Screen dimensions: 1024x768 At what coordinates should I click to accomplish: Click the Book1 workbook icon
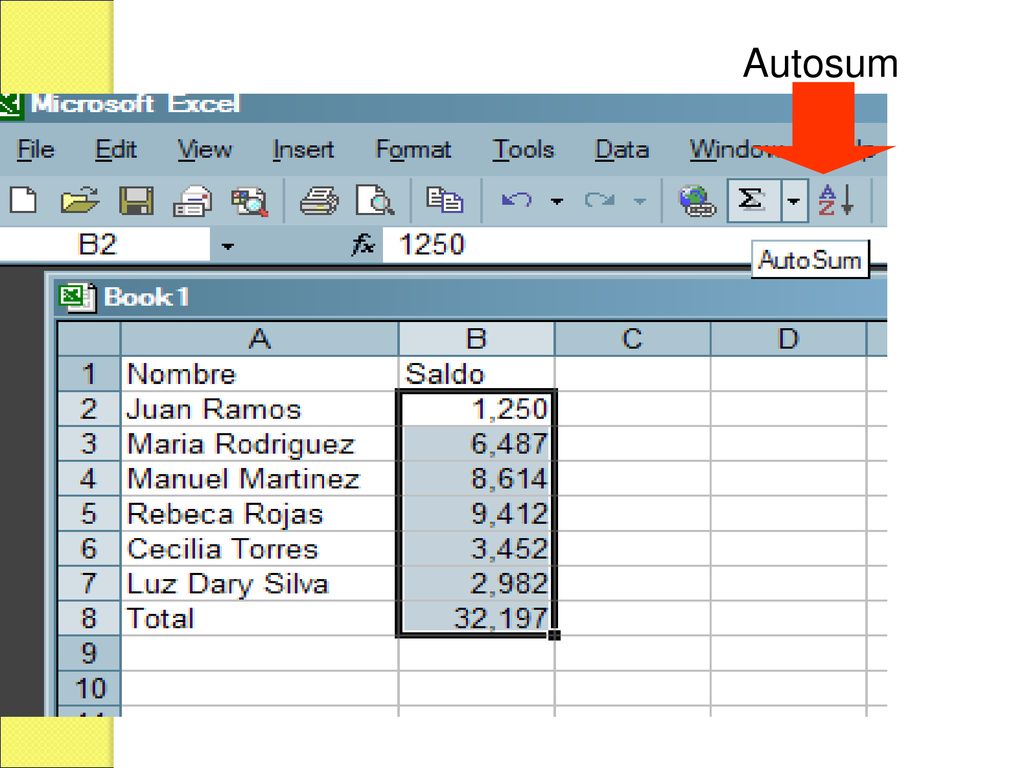pyautogui.click(x=77, y=297)
